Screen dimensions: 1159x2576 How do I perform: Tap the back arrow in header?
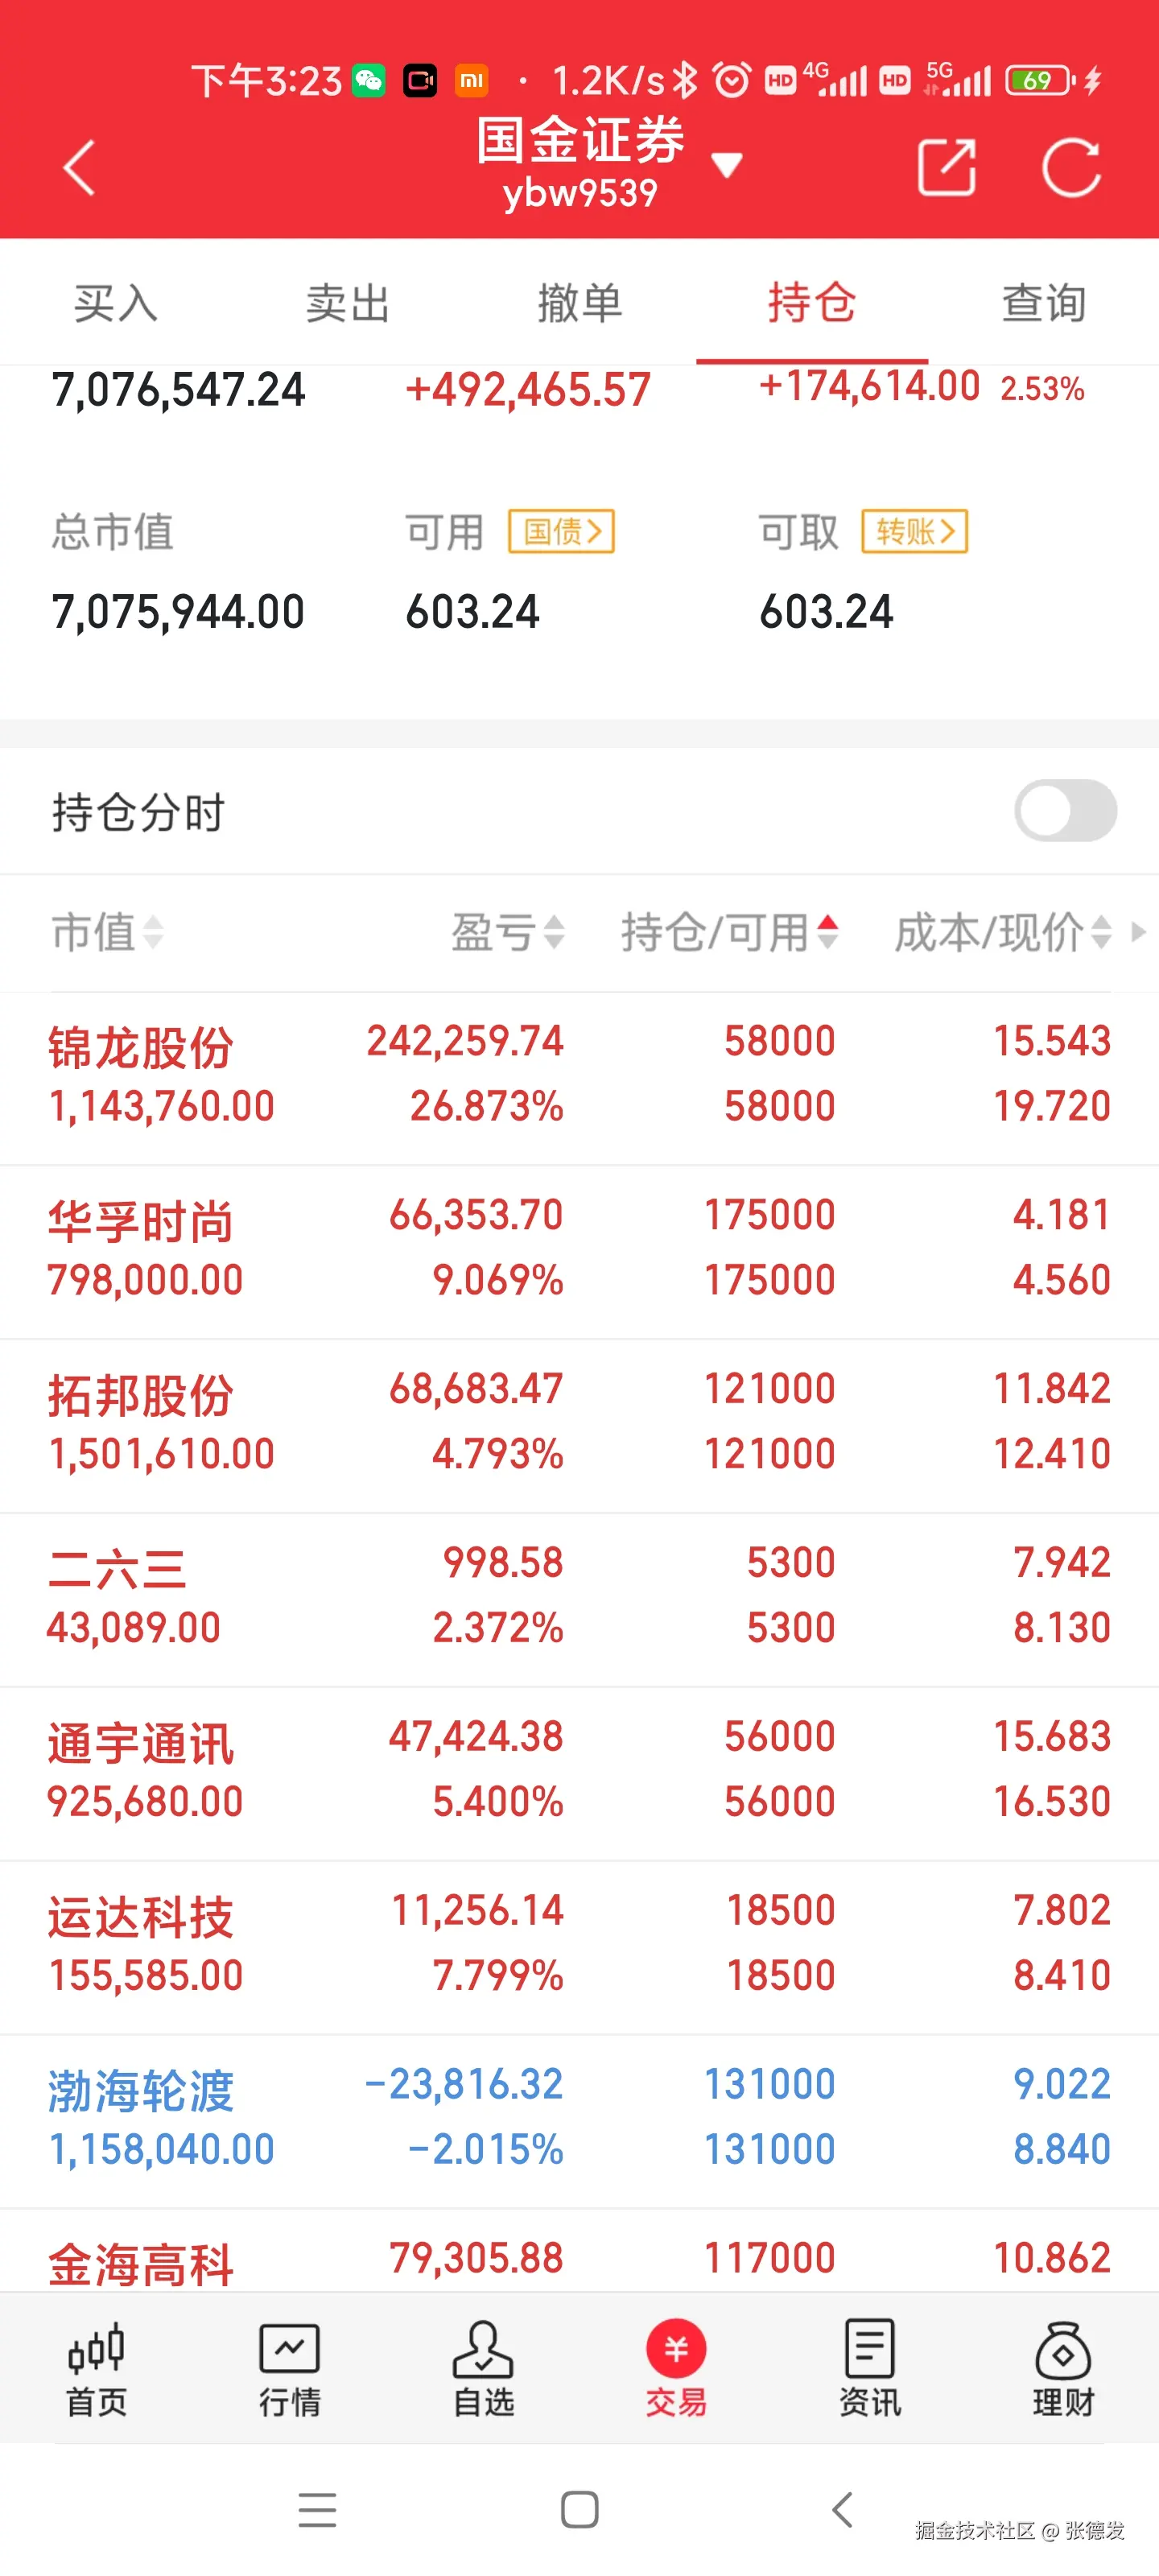pos(80,167)
